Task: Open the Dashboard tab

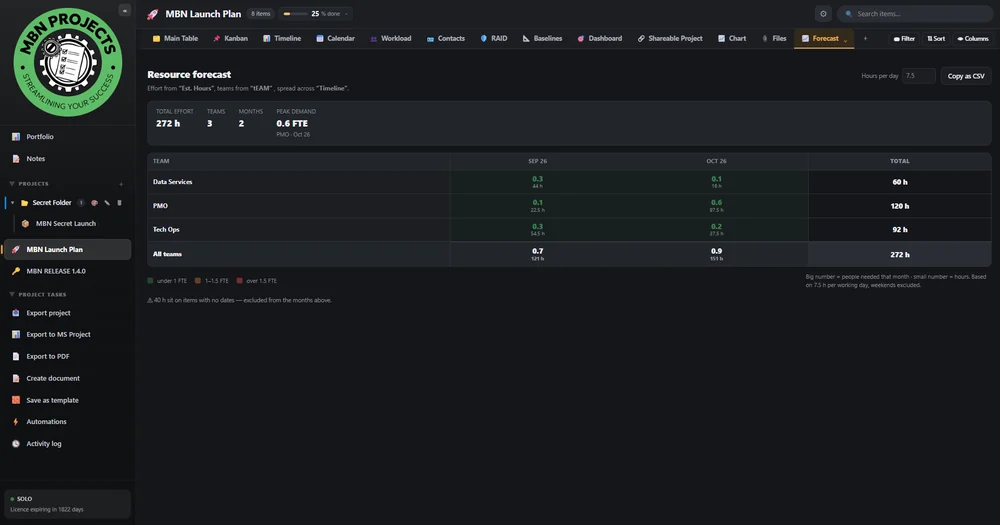Action: (599, 38)
